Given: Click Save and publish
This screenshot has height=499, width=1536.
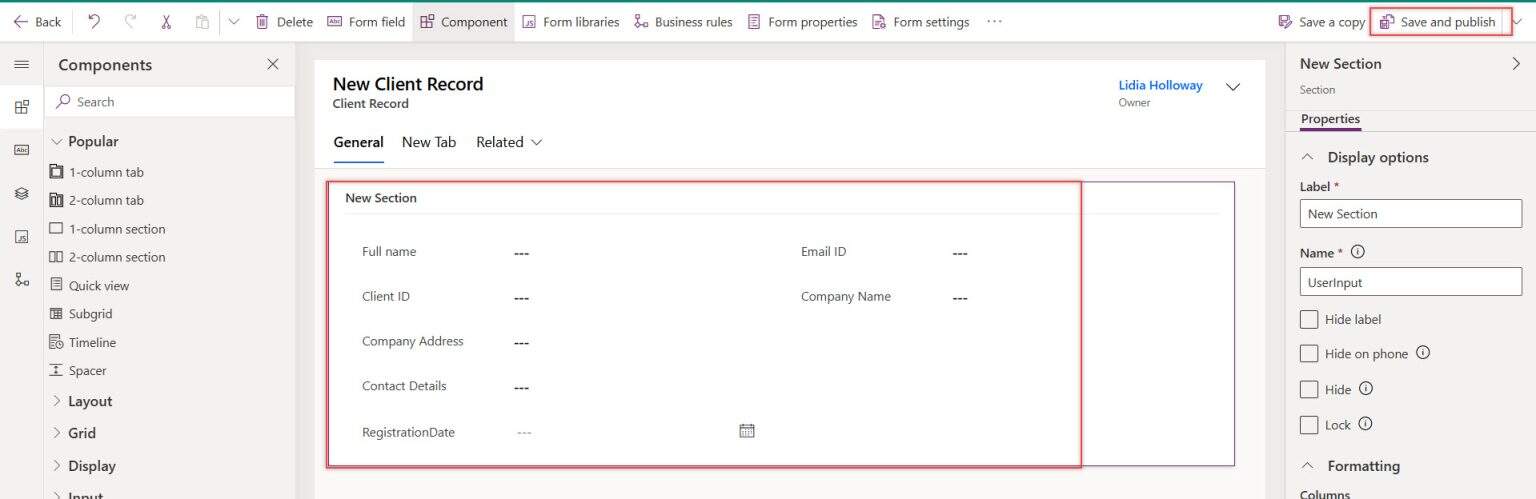Looking at the screenshot, I should [1439, 21].
